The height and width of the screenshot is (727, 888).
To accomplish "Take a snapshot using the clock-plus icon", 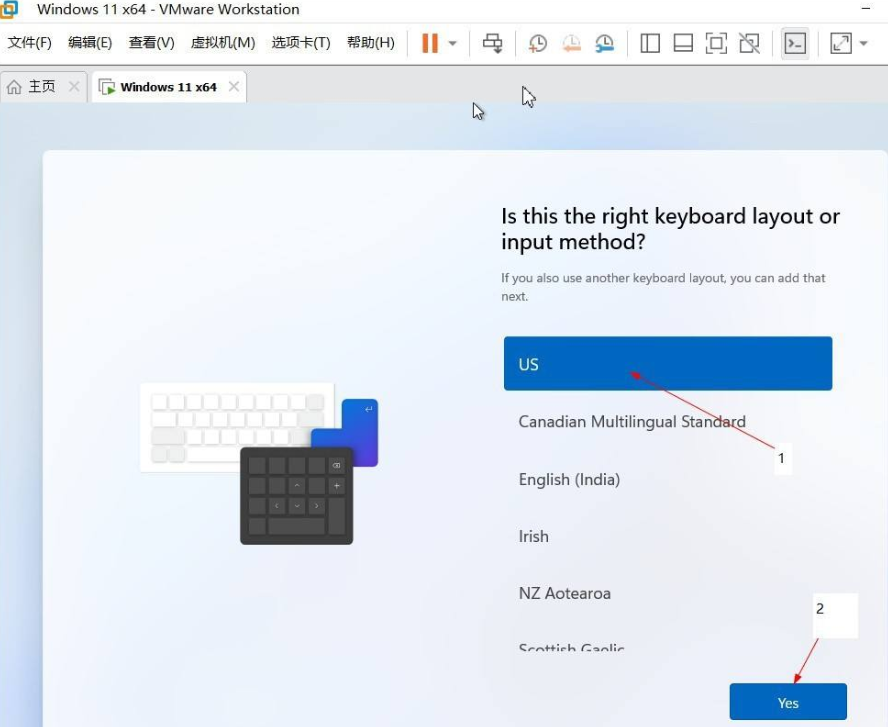I will (538, 43).
